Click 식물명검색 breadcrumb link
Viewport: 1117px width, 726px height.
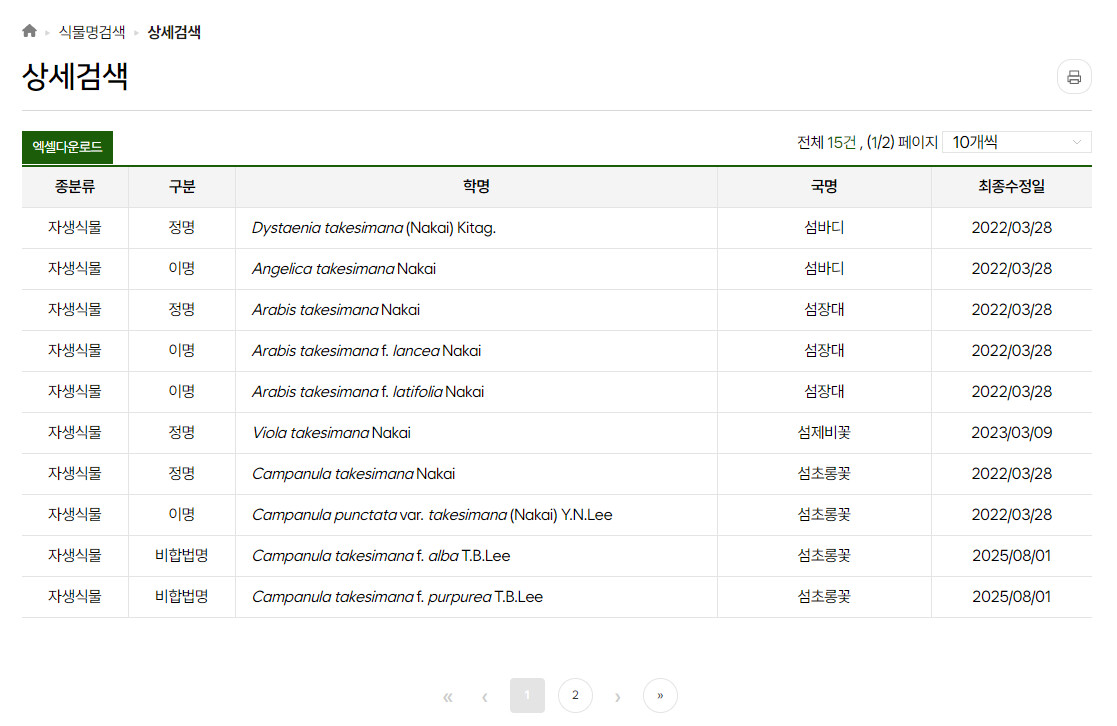click(x=91, y=32)
